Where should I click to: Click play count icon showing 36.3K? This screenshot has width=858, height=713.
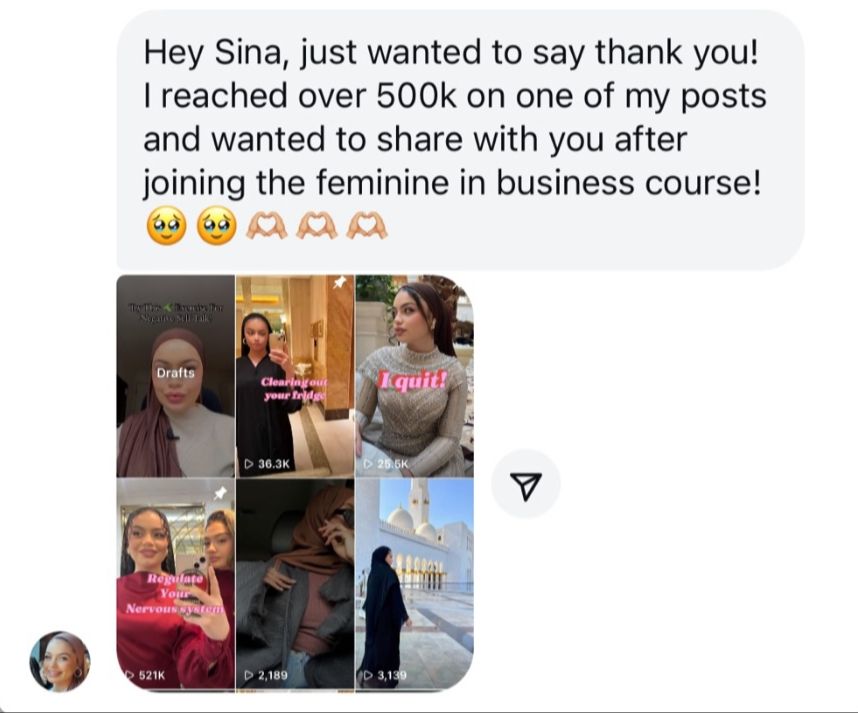click(x=250, y=464)
